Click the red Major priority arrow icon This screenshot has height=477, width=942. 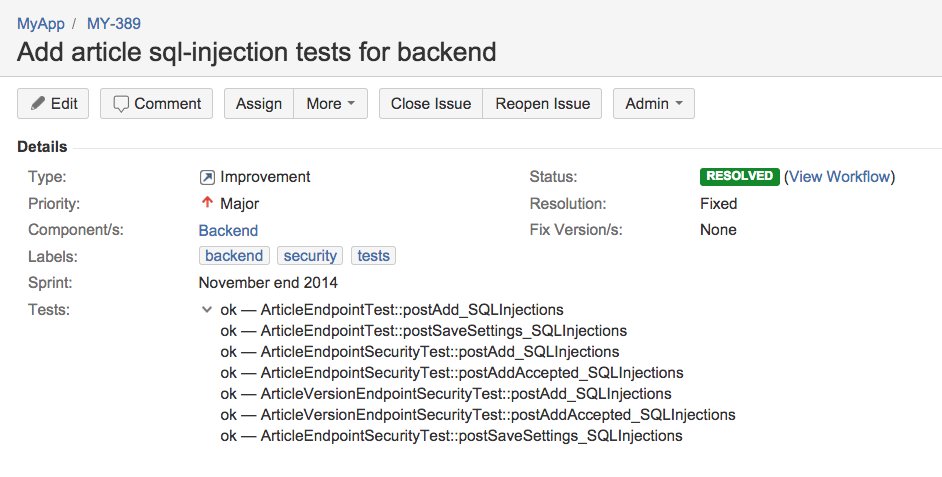(x=207, y=203)
